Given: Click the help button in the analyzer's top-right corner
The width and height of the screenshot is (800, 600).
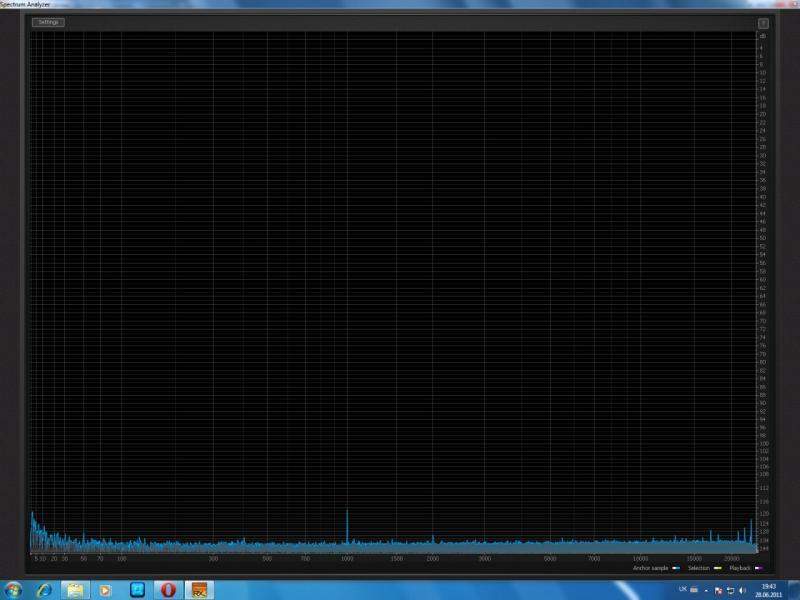Looking at the screenshot, I should point(763,23).
